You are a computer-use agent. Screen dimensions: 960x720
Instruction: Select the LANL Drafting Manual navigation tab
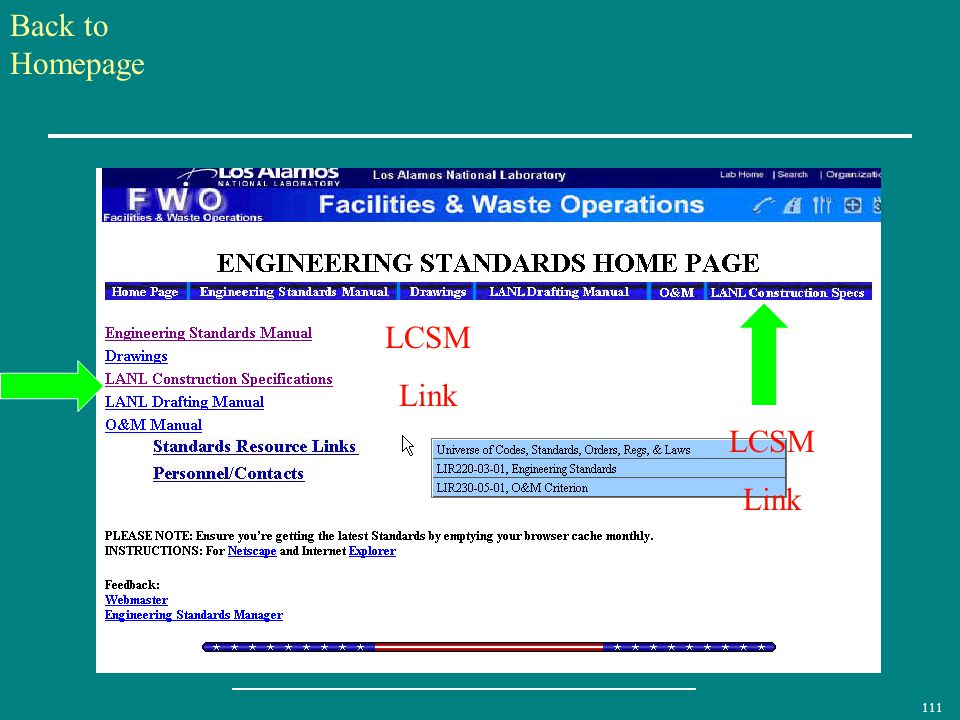(x=559, y=292)
